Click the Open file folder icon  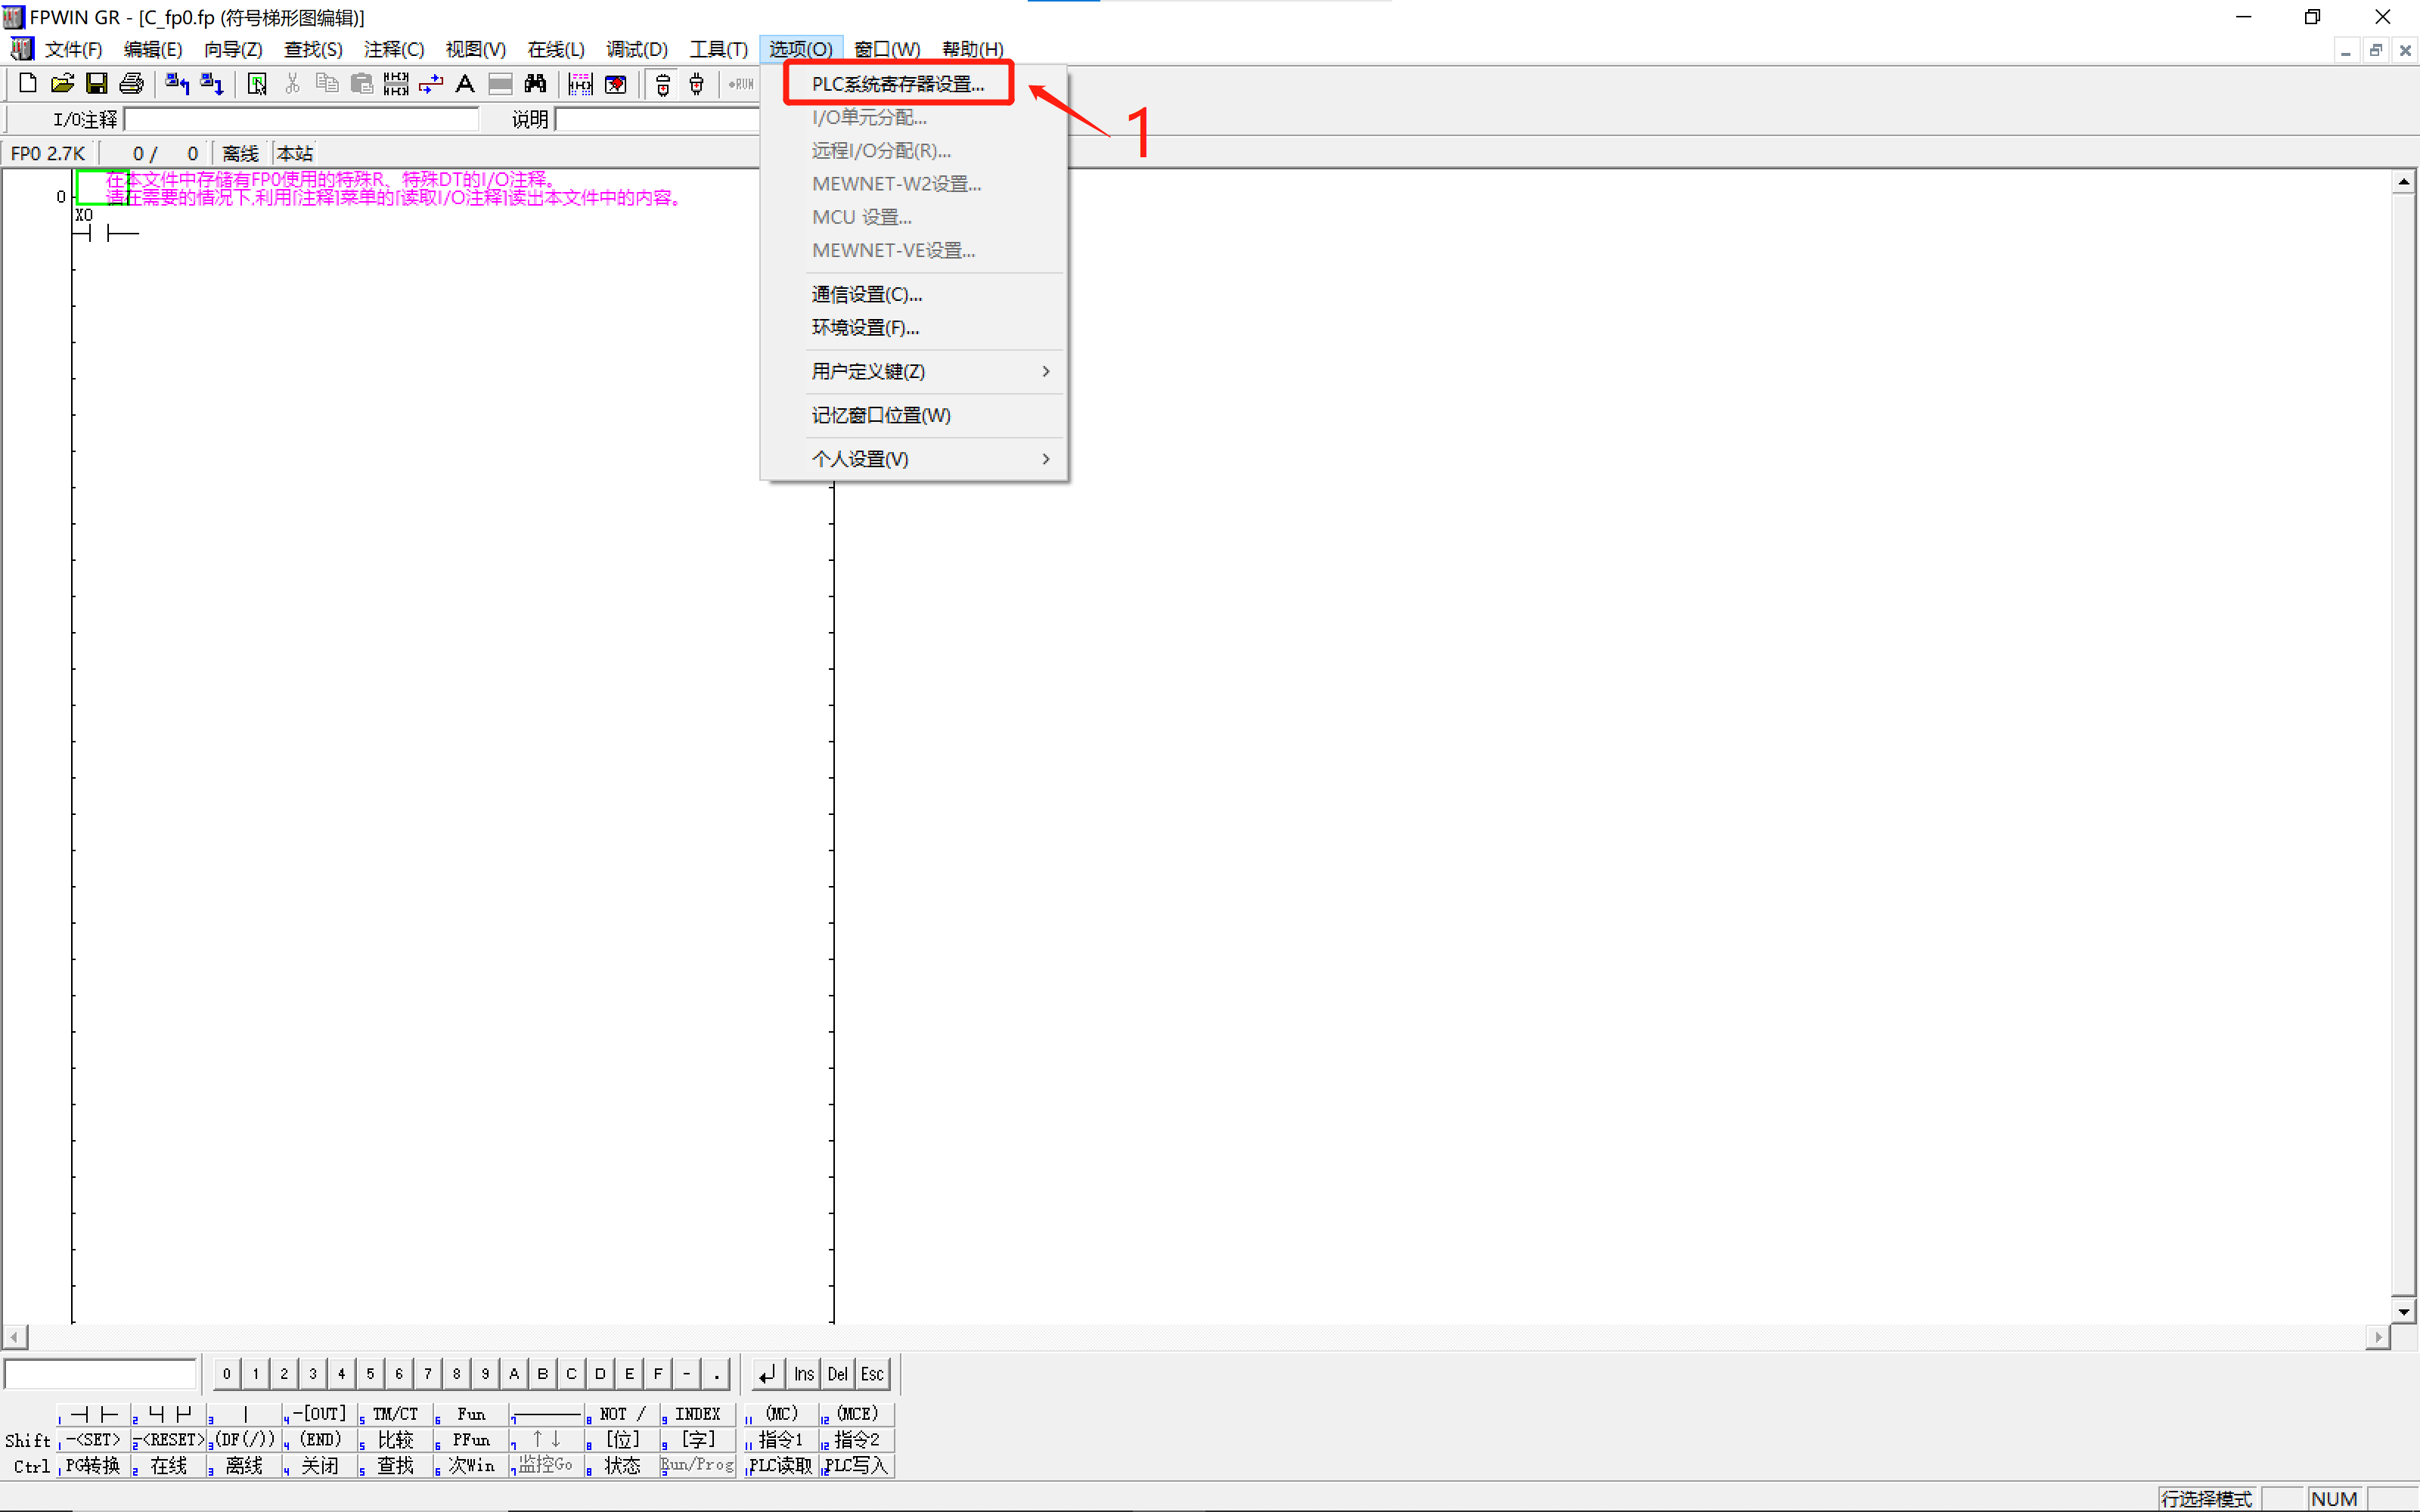(62, 84)
